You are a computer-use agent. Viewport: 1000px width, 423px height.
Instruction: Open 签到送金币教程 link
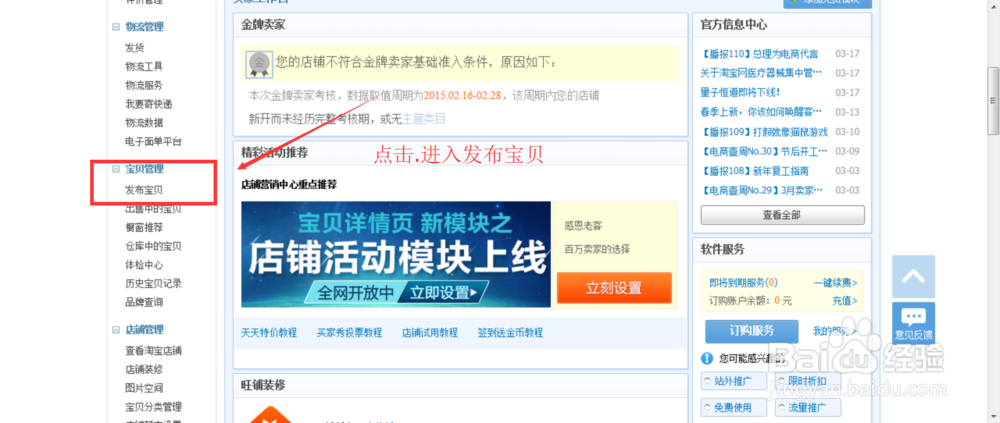510,333
